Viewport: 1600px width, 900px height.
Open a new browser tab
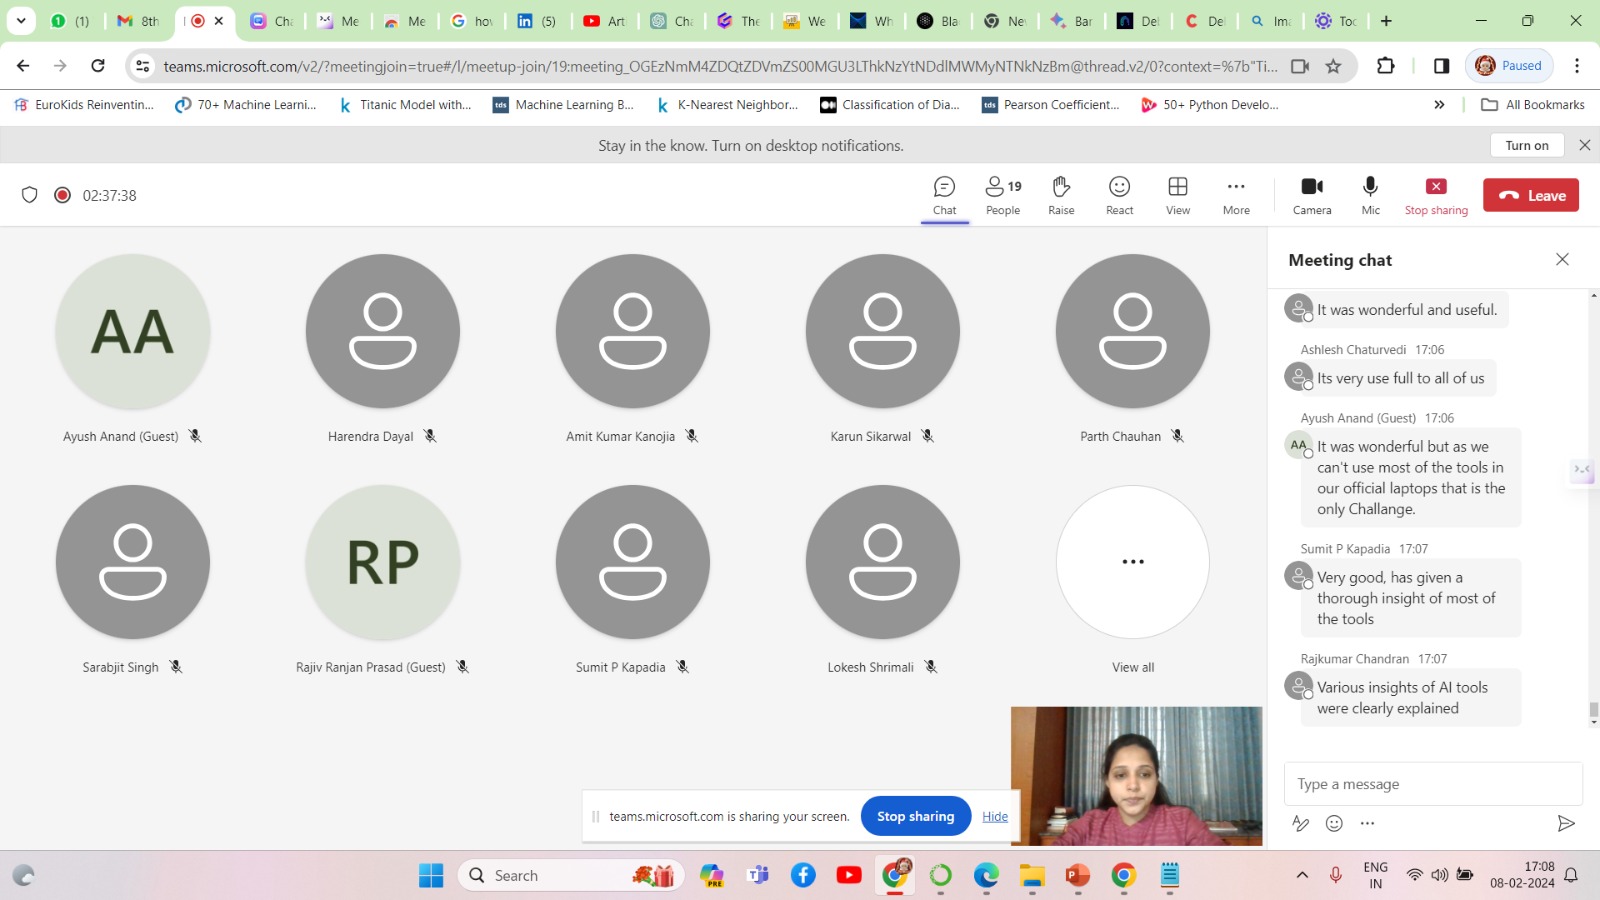point(1386,21)
